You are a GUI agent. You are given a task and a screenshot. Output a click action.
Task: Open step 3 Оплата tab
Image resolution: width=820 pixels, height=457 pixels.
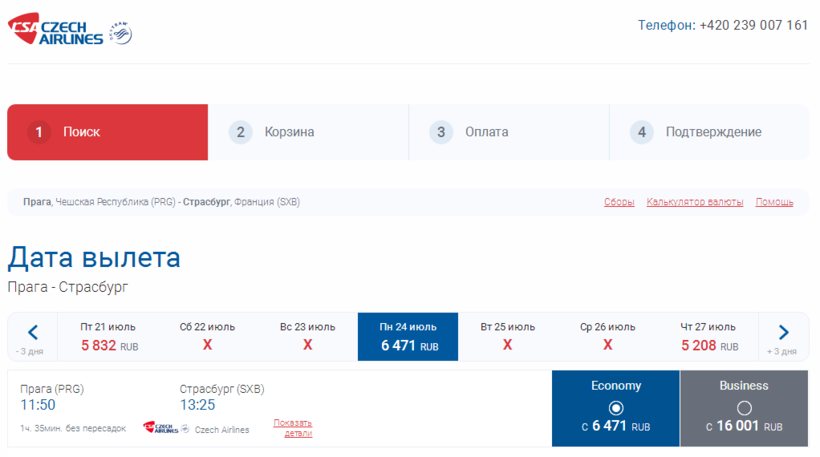(508, 132)
